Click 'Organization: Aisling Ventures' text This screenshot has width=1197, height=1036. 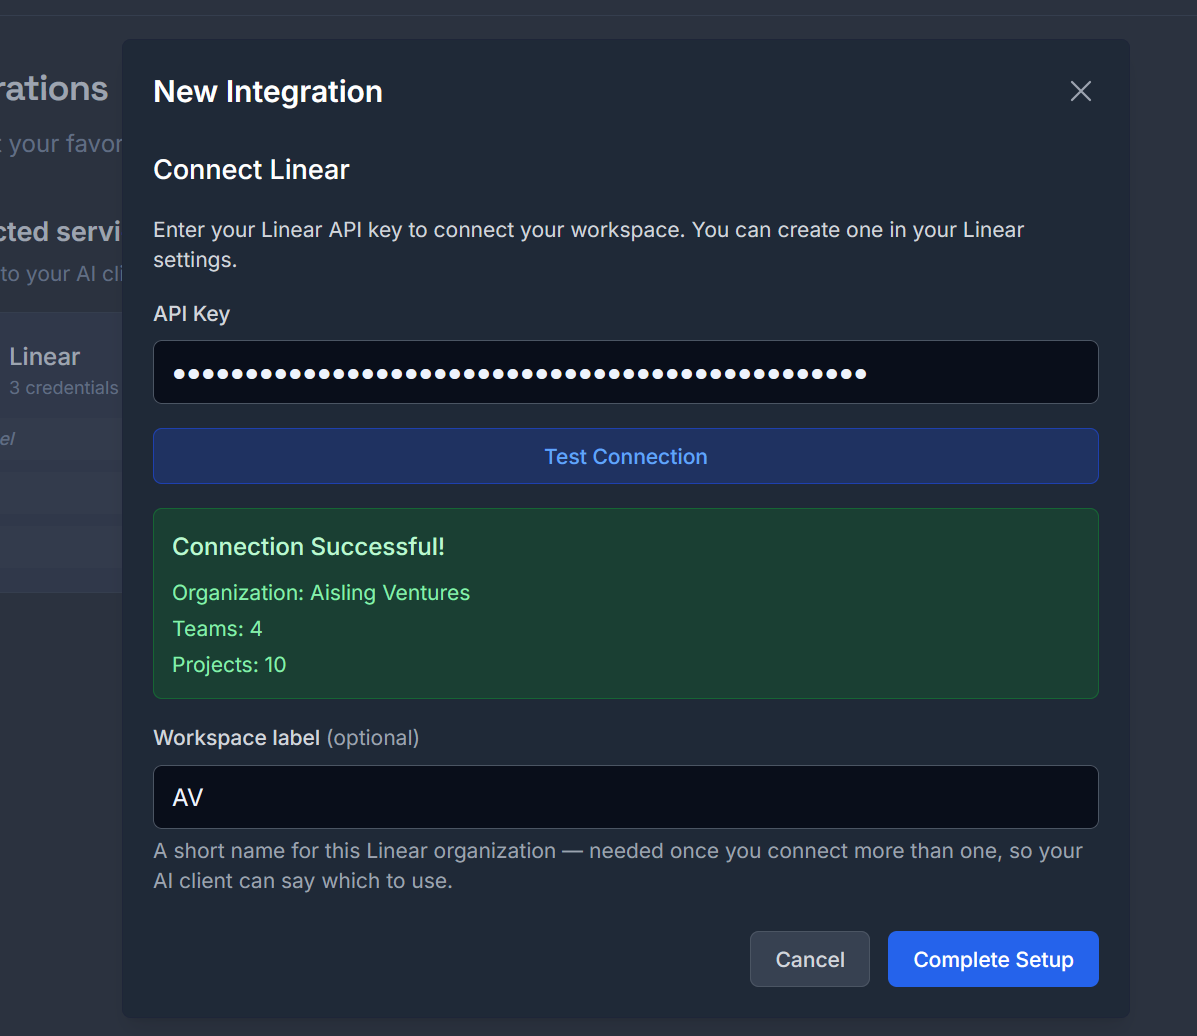(321, 592)
